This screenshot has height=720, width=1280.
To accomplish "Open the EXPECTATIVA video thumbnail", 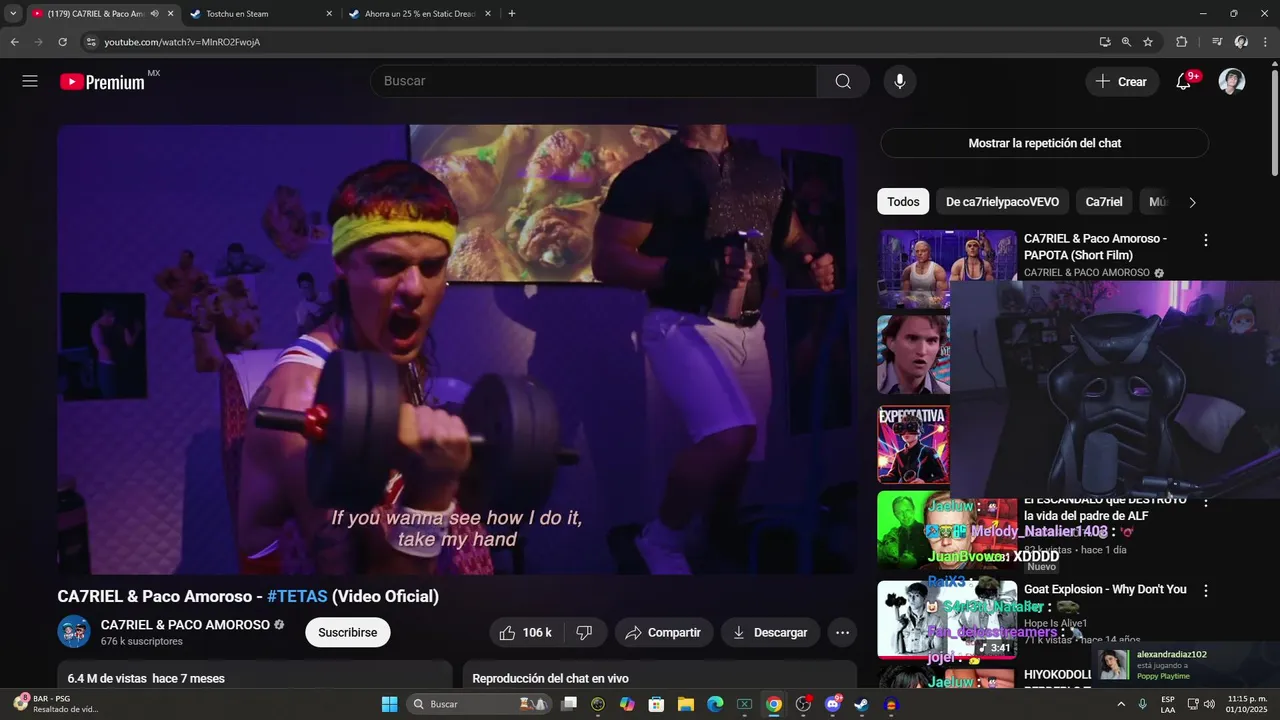I will click(x=913, y=444).
